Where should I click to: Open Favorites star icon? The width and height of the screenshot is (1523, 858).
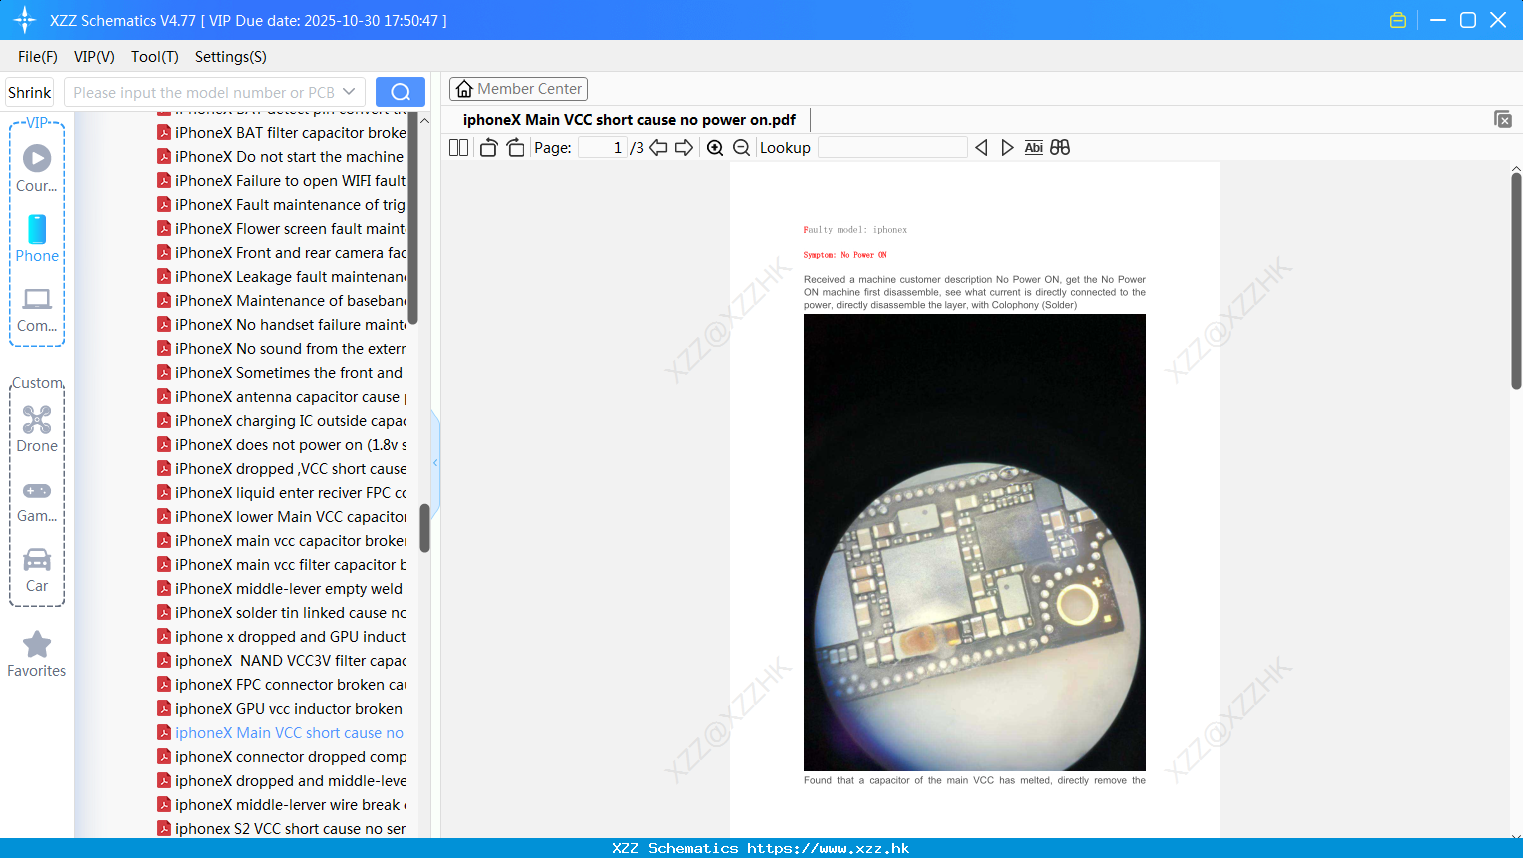(37, 644)
